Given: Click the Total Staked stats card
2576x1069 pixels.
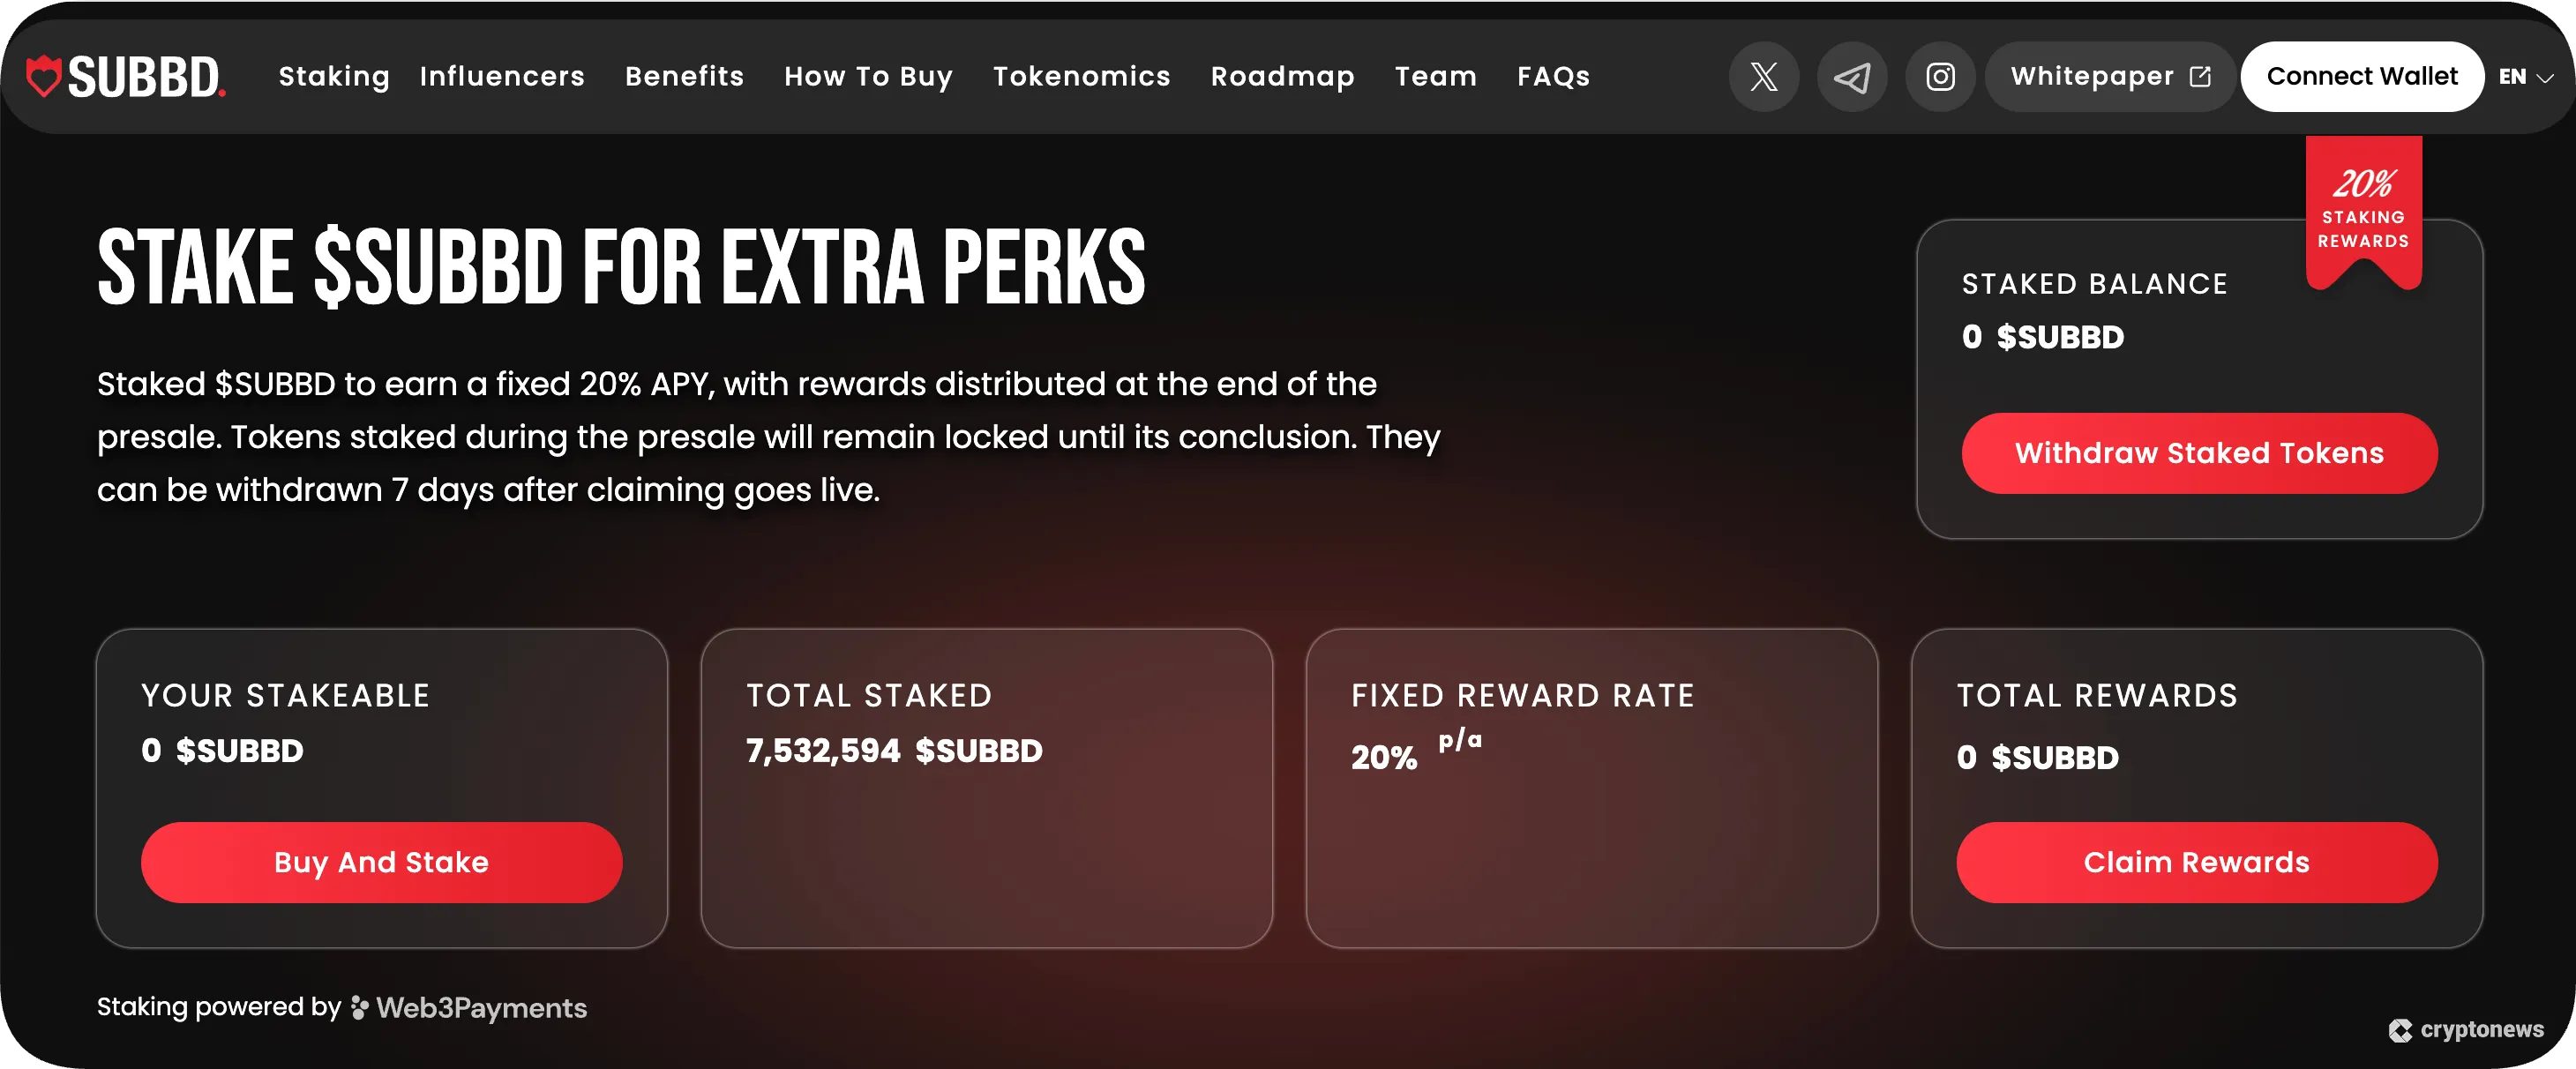Looking at the screenshot, I should (x=986, y=788).
